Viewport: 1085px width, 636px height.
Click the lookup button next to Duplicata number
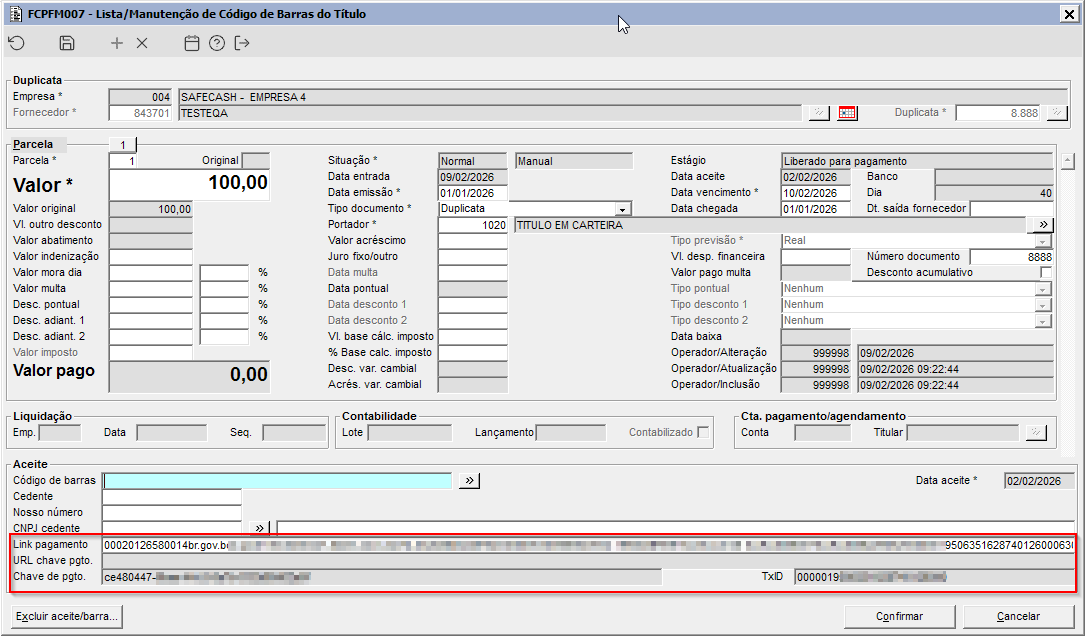tap(1057, 113)
